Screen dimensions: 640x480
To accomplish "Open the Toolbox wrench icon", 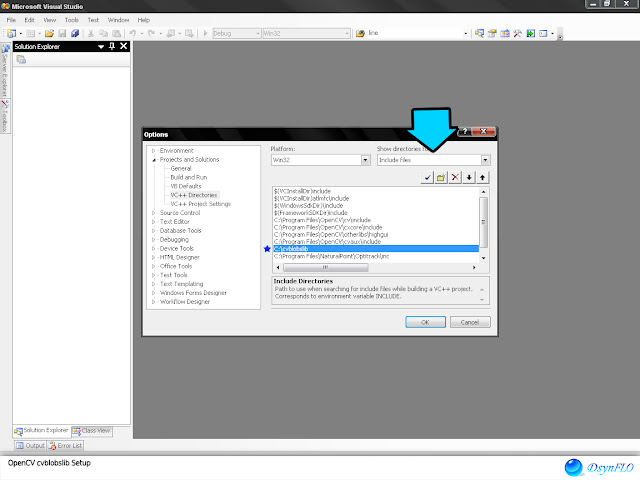I will click(x=518, y=33).
